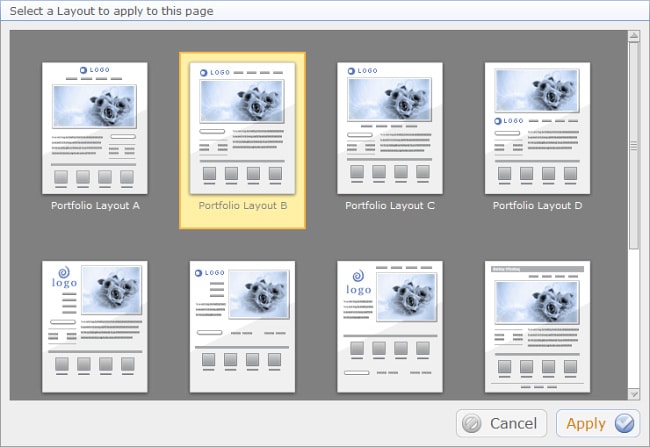Image resolution: width=650 pixels, height=447 pixels.
Task: Click the gray circle icon on Cancel
Action: coord(471,424)
